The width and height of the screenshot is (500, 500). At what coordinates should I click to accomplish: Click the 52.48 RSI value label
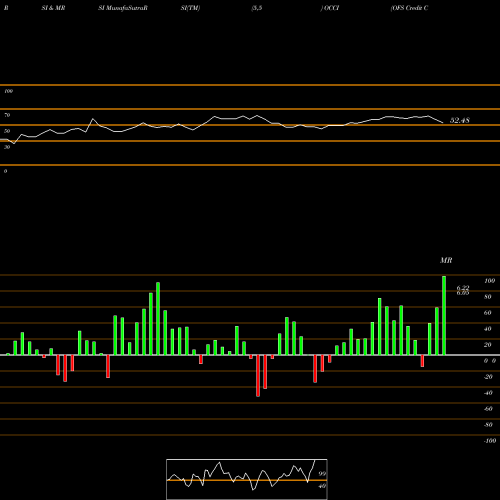coord(460,120)
